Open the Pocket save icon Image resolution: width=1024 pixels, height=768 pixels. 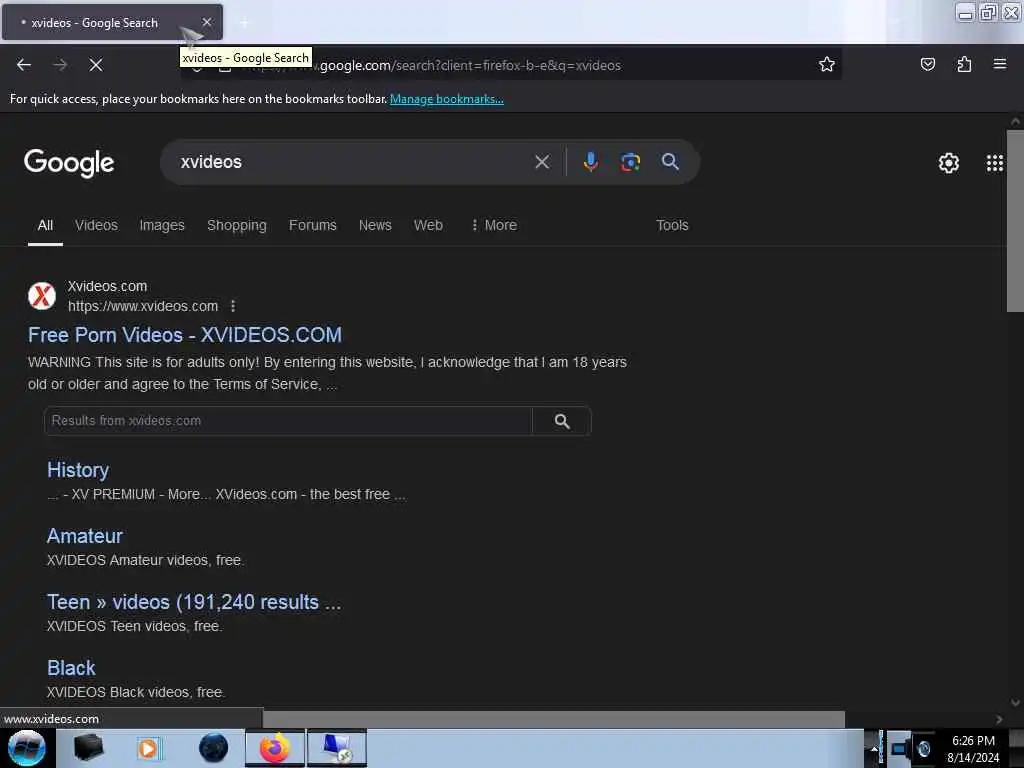(x=927, y=64)
